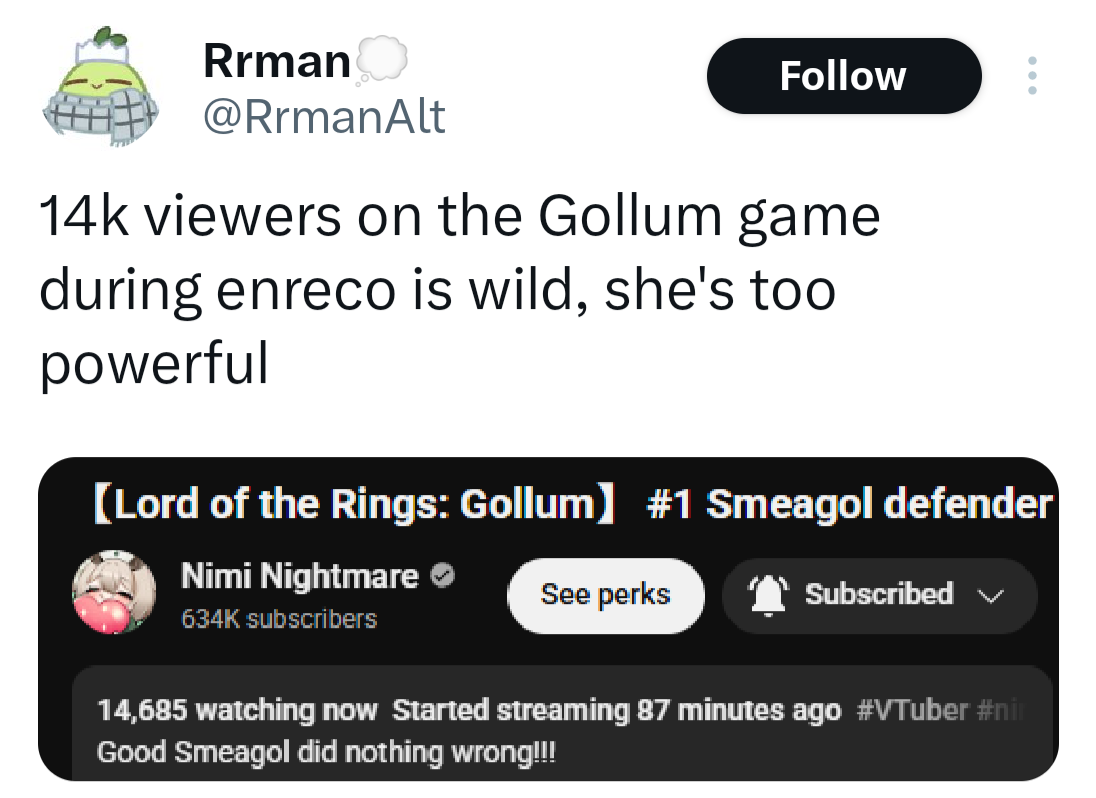
Task: Click the 634K subscribers count
Action: [279, 619]
